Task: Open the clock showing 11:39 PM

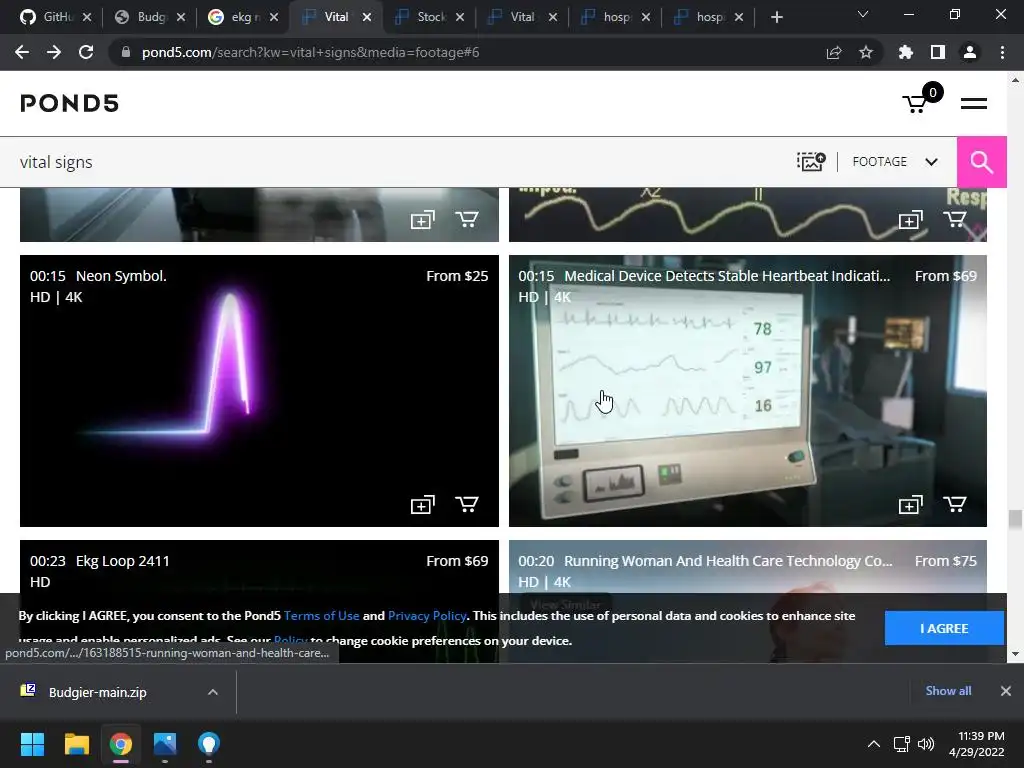Action: [976, 744]
